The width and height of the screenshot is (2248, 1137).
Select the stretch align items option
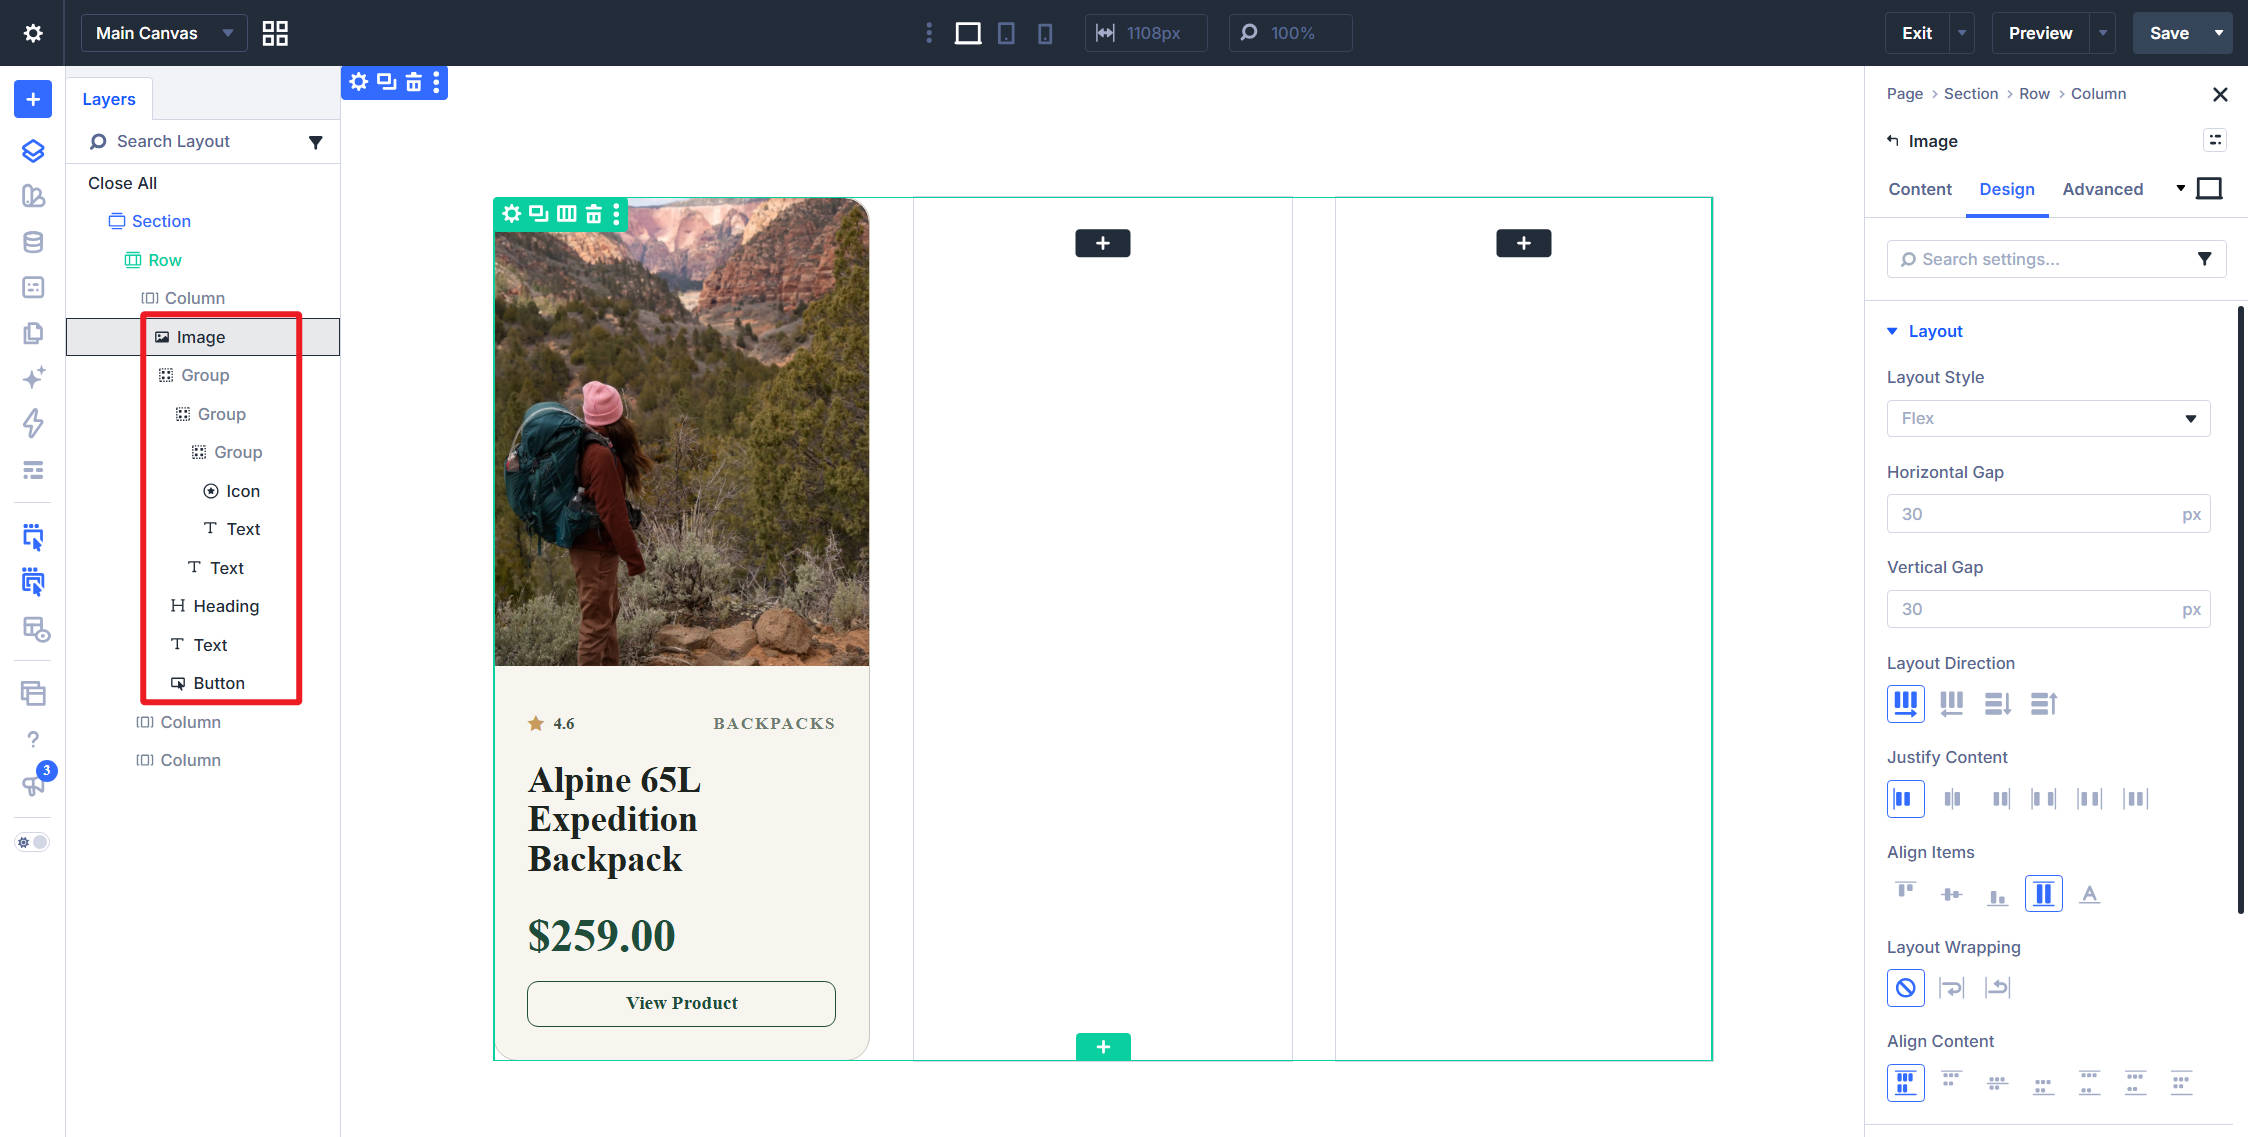(x=2043, y=893)
